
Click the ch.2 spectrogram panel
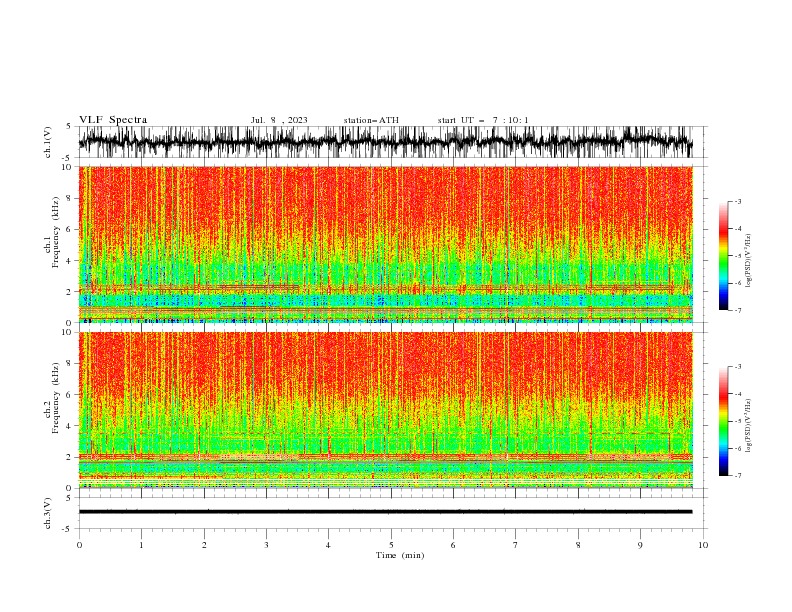386,410
